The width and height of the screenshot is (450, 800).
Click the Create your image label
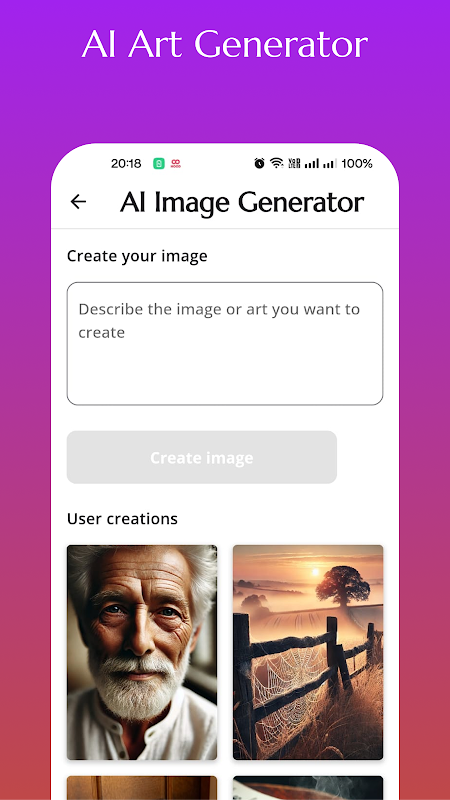pos(137,256)
